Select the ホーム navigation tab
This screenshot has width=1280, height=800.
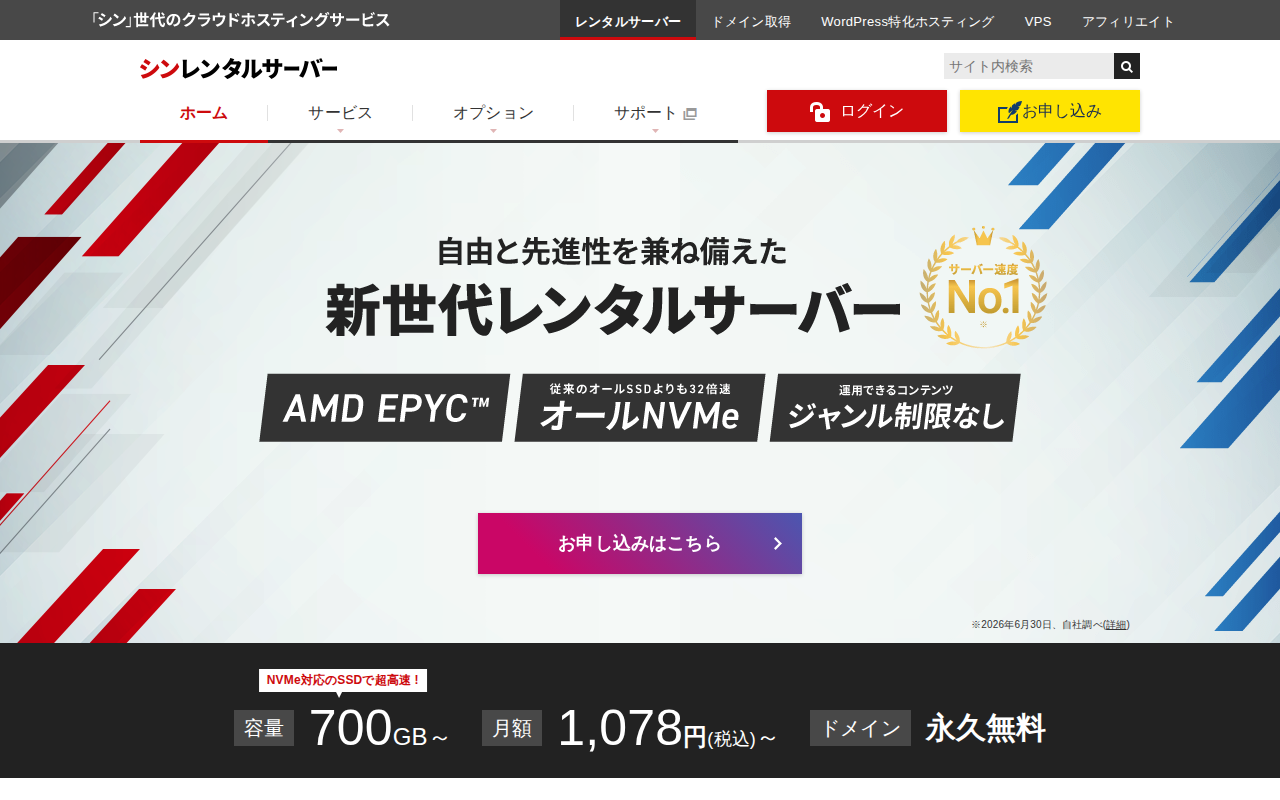click(x=204, y=114)
